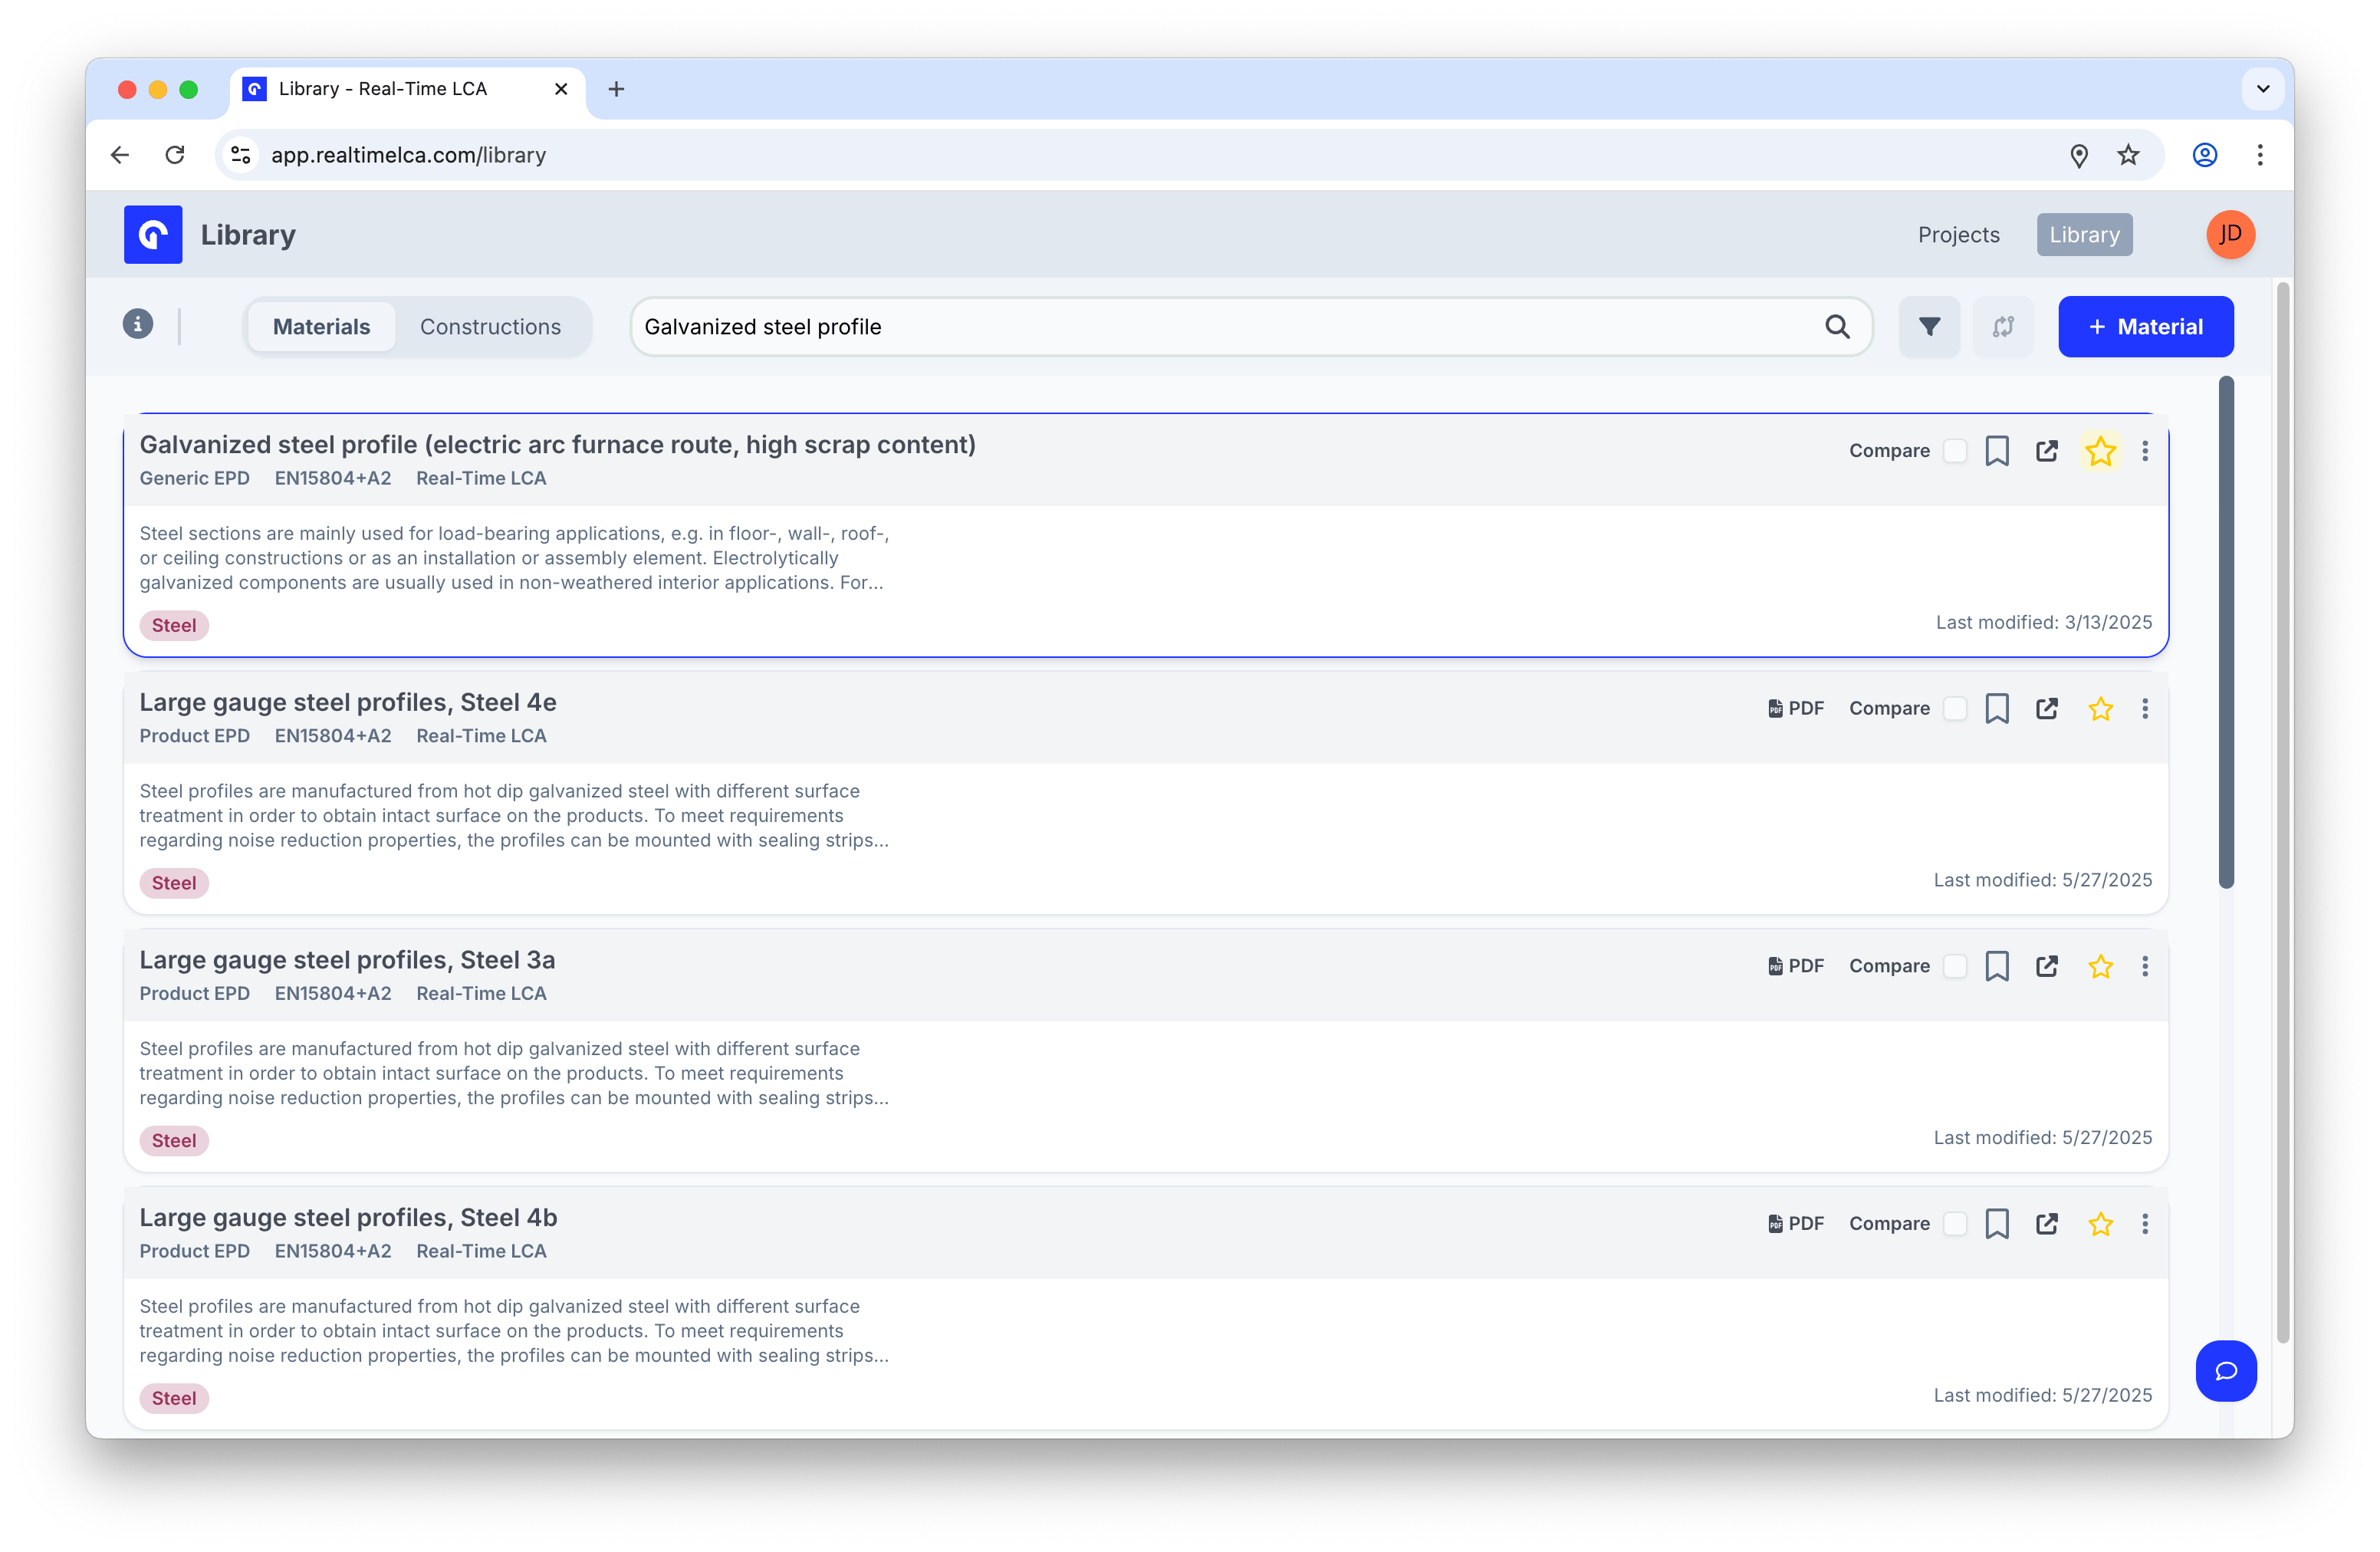Add a new Material
Screen dimensions: 2380x1552
pyautogui.click(x=2146, y=327)
